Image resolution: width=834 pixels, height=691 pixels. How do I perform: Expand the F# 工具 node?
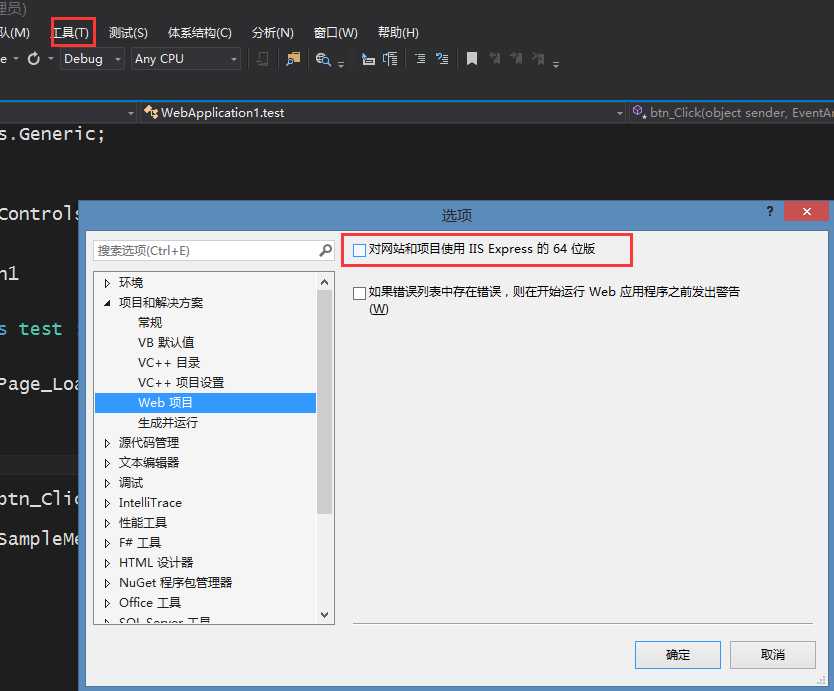click(x=107, y=543)
